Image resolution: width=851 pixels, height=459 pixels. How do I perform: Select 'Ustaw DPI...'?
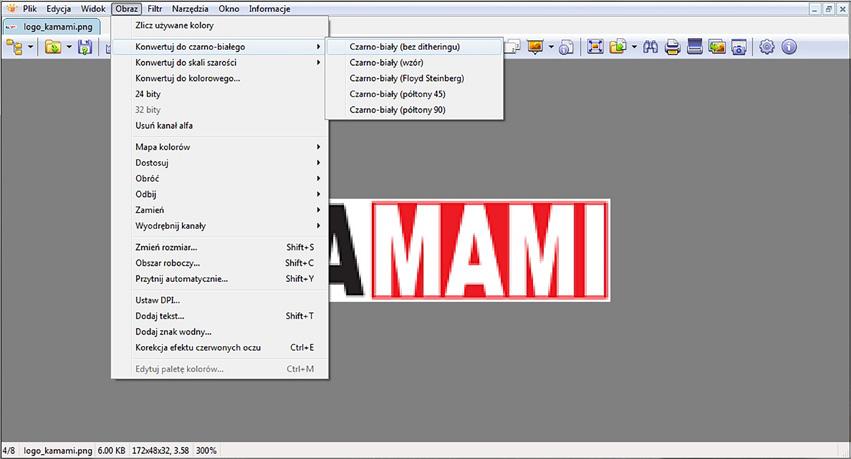coord(220,300)
